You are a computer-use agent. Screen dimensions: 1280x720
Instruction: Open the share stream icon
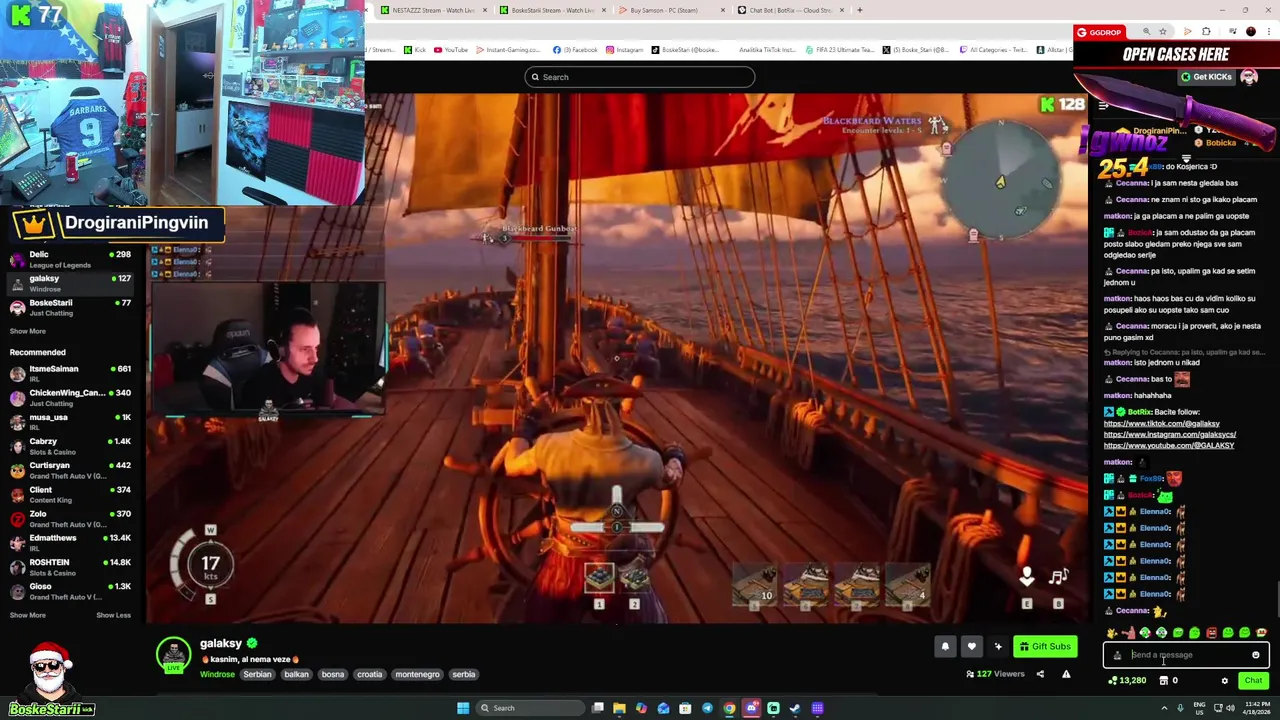1040,674
